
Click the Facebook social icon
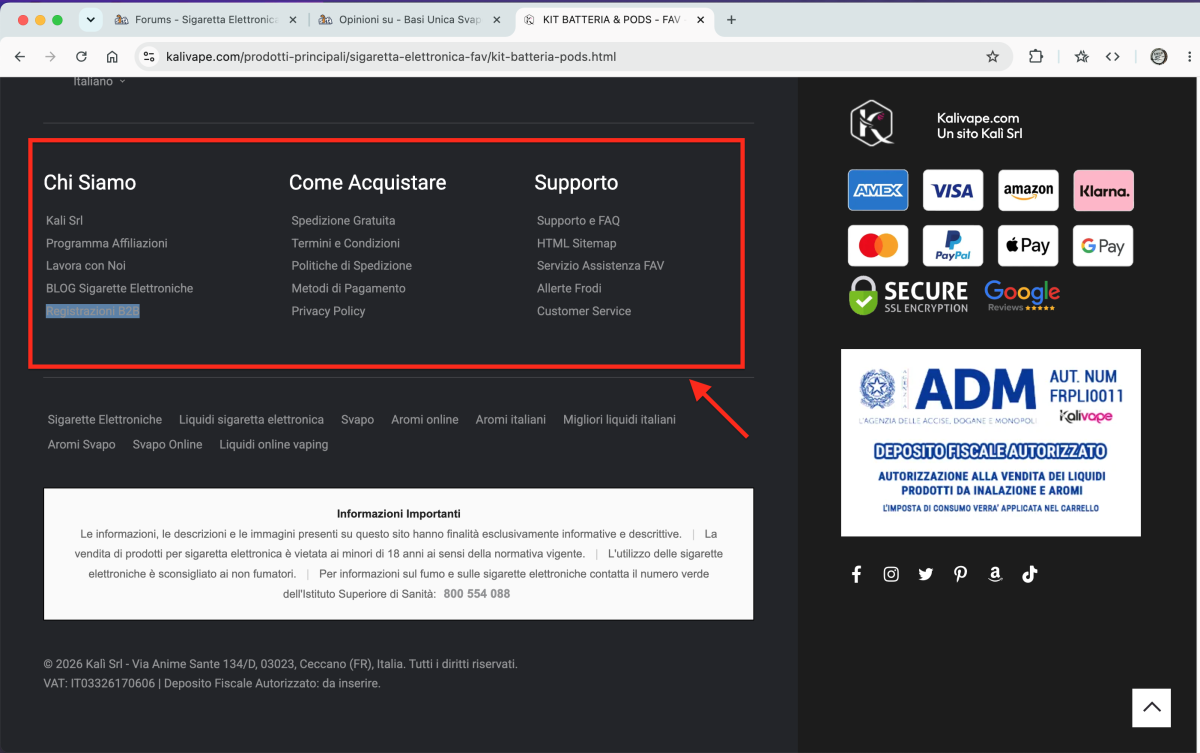tap(856, 574)
